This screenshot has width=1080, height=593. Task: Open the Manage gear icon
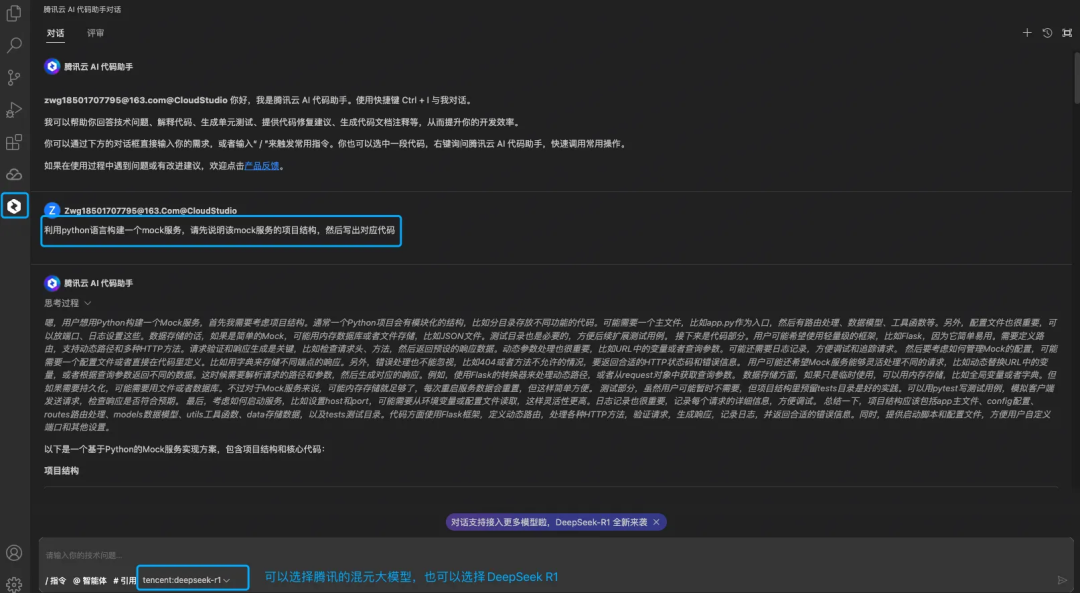pos(14,583)
